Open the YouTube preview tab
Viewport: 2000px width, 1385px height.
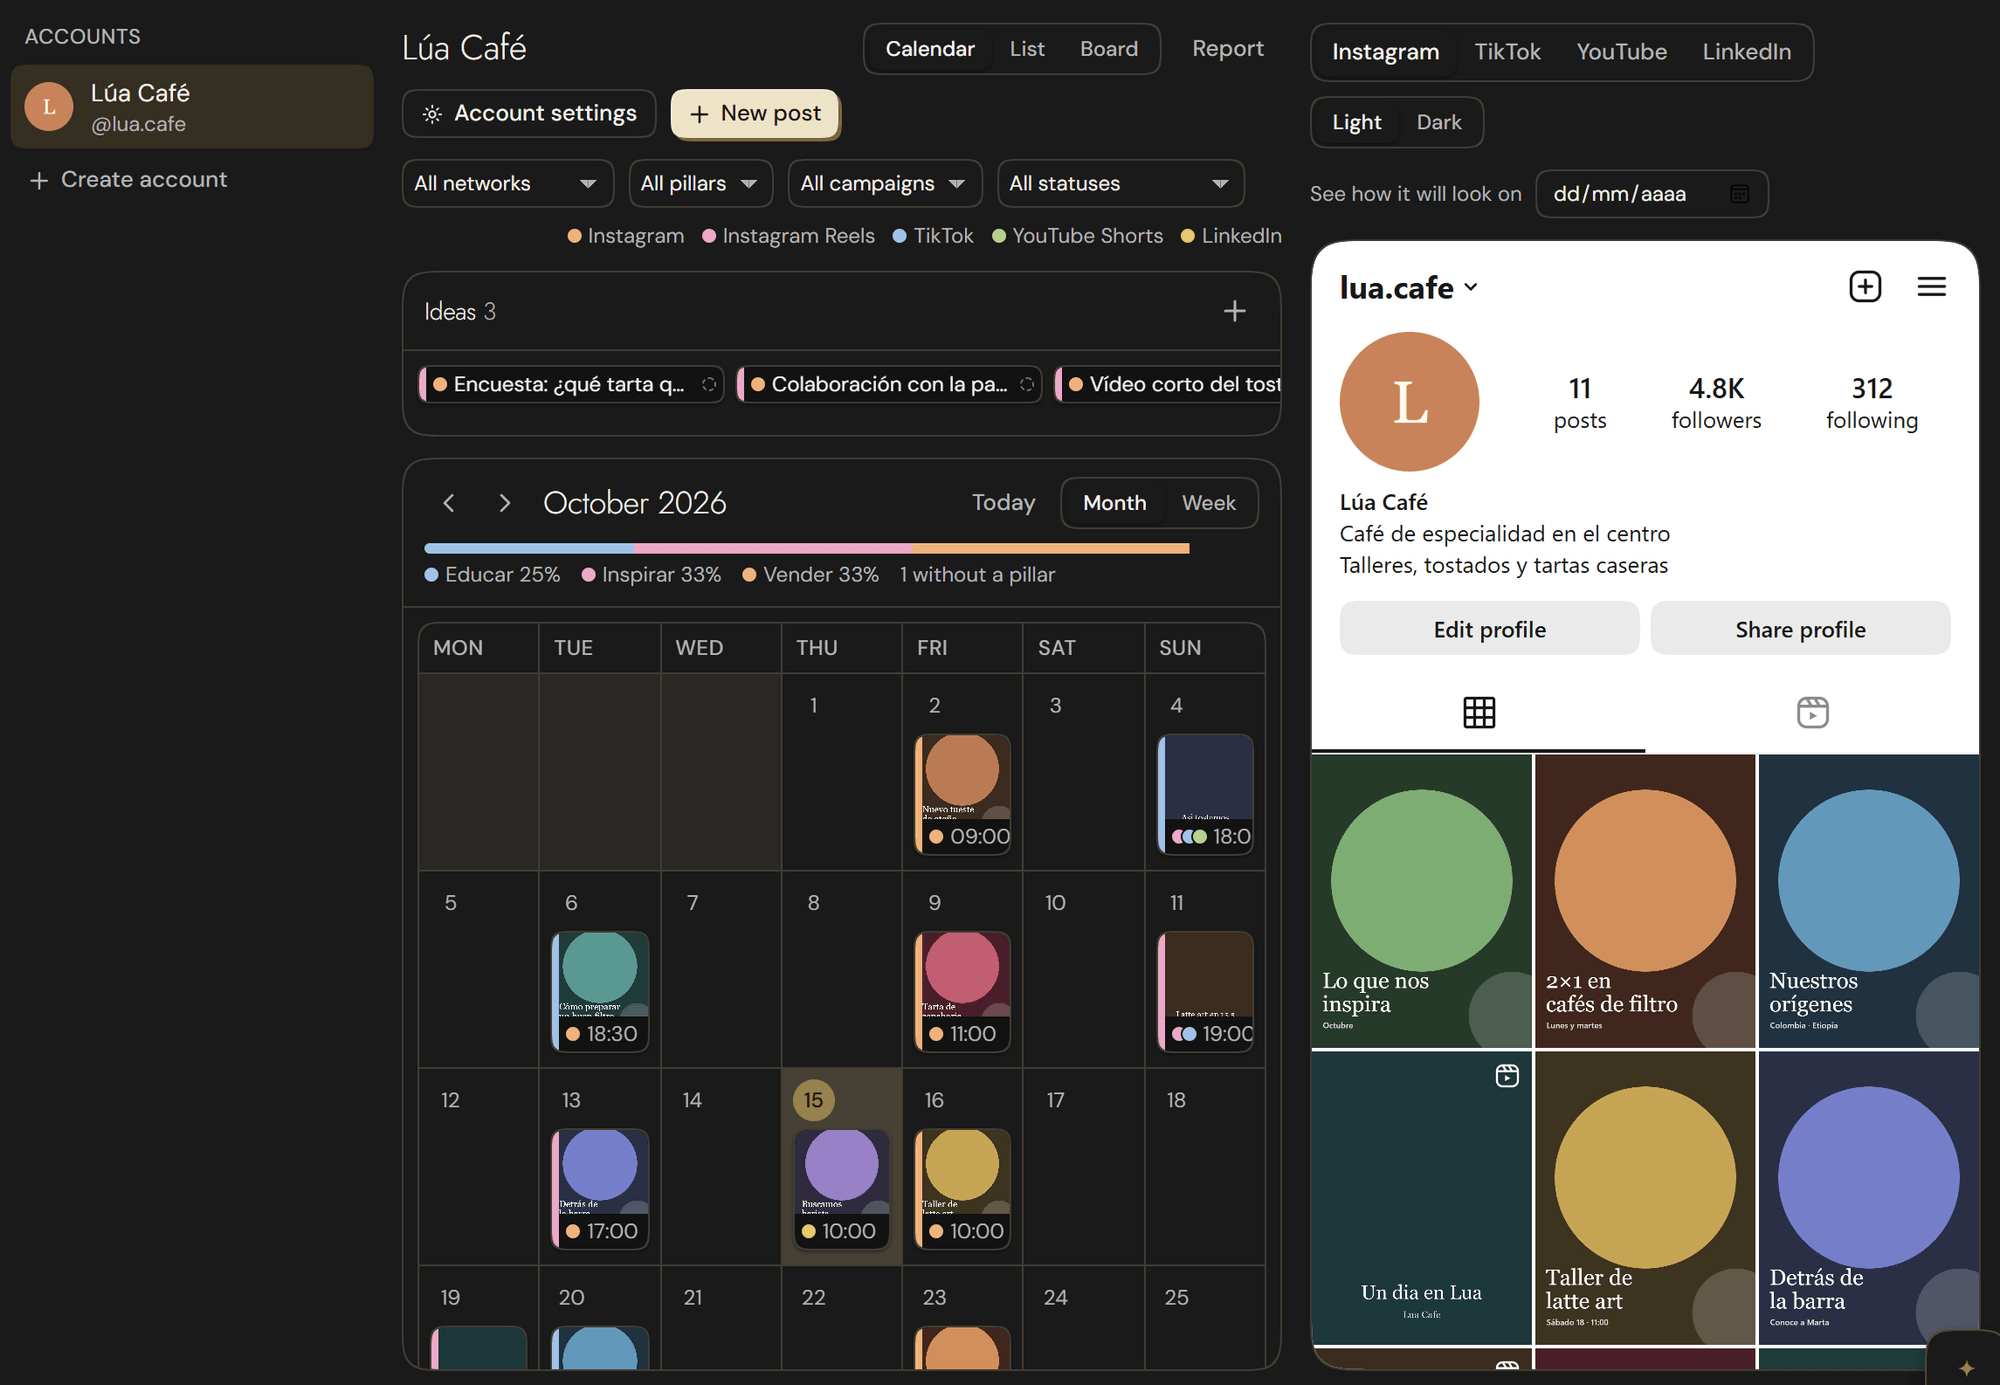coord(1621,52)
